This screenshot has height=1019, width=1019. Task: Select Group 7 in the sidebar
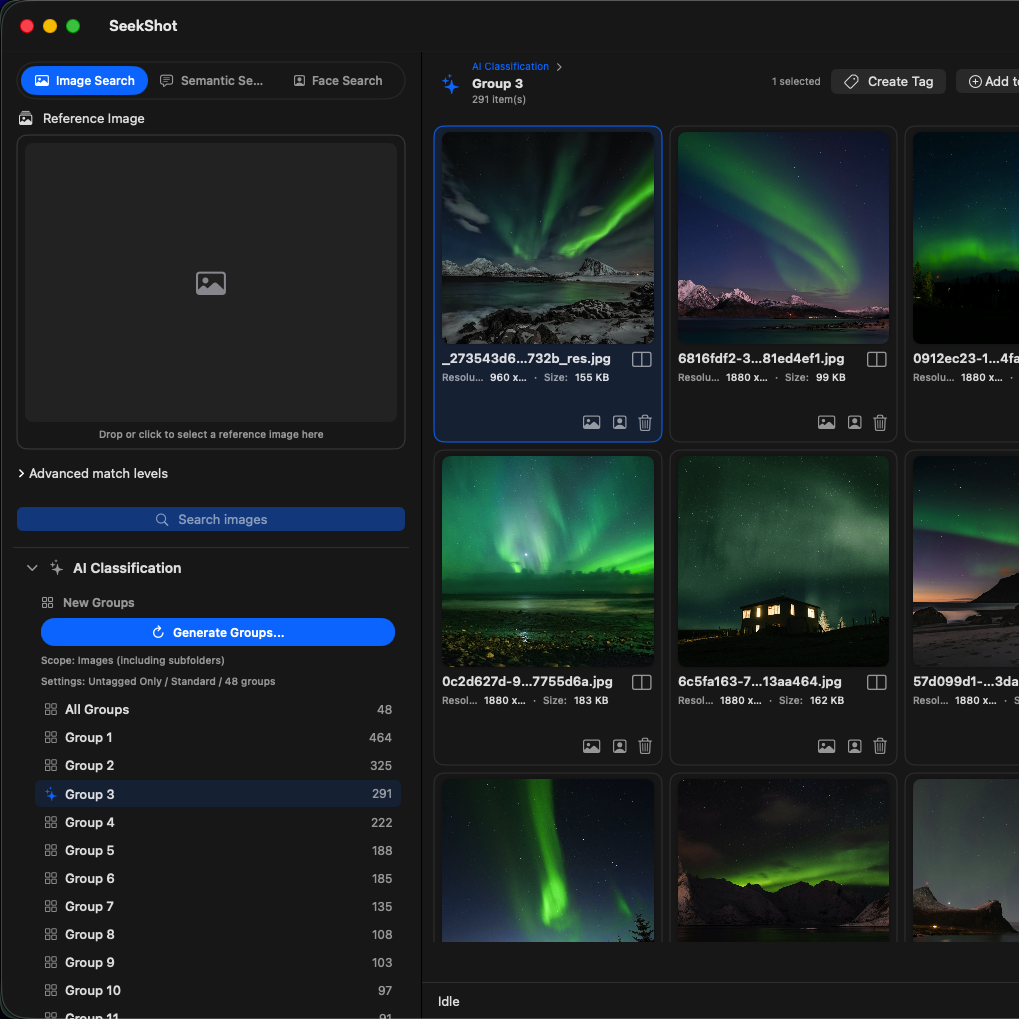point(218,907)
